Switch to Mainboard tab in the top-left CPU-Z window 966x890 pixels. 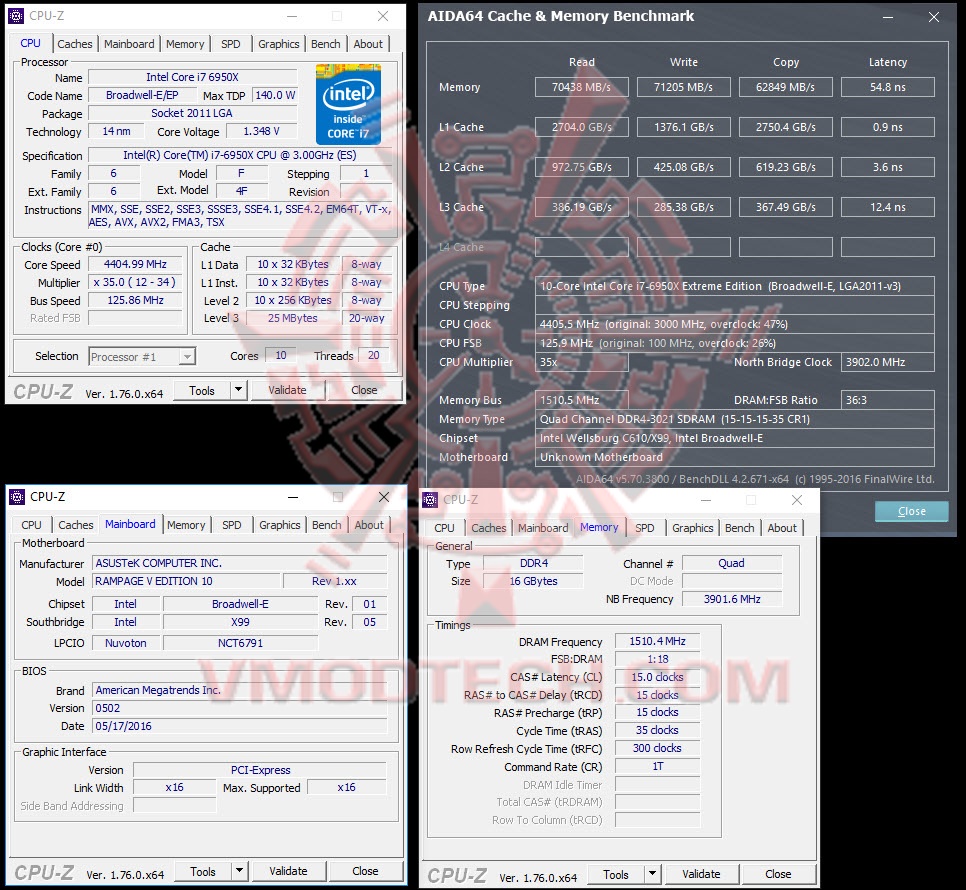[x=129, y=44]
